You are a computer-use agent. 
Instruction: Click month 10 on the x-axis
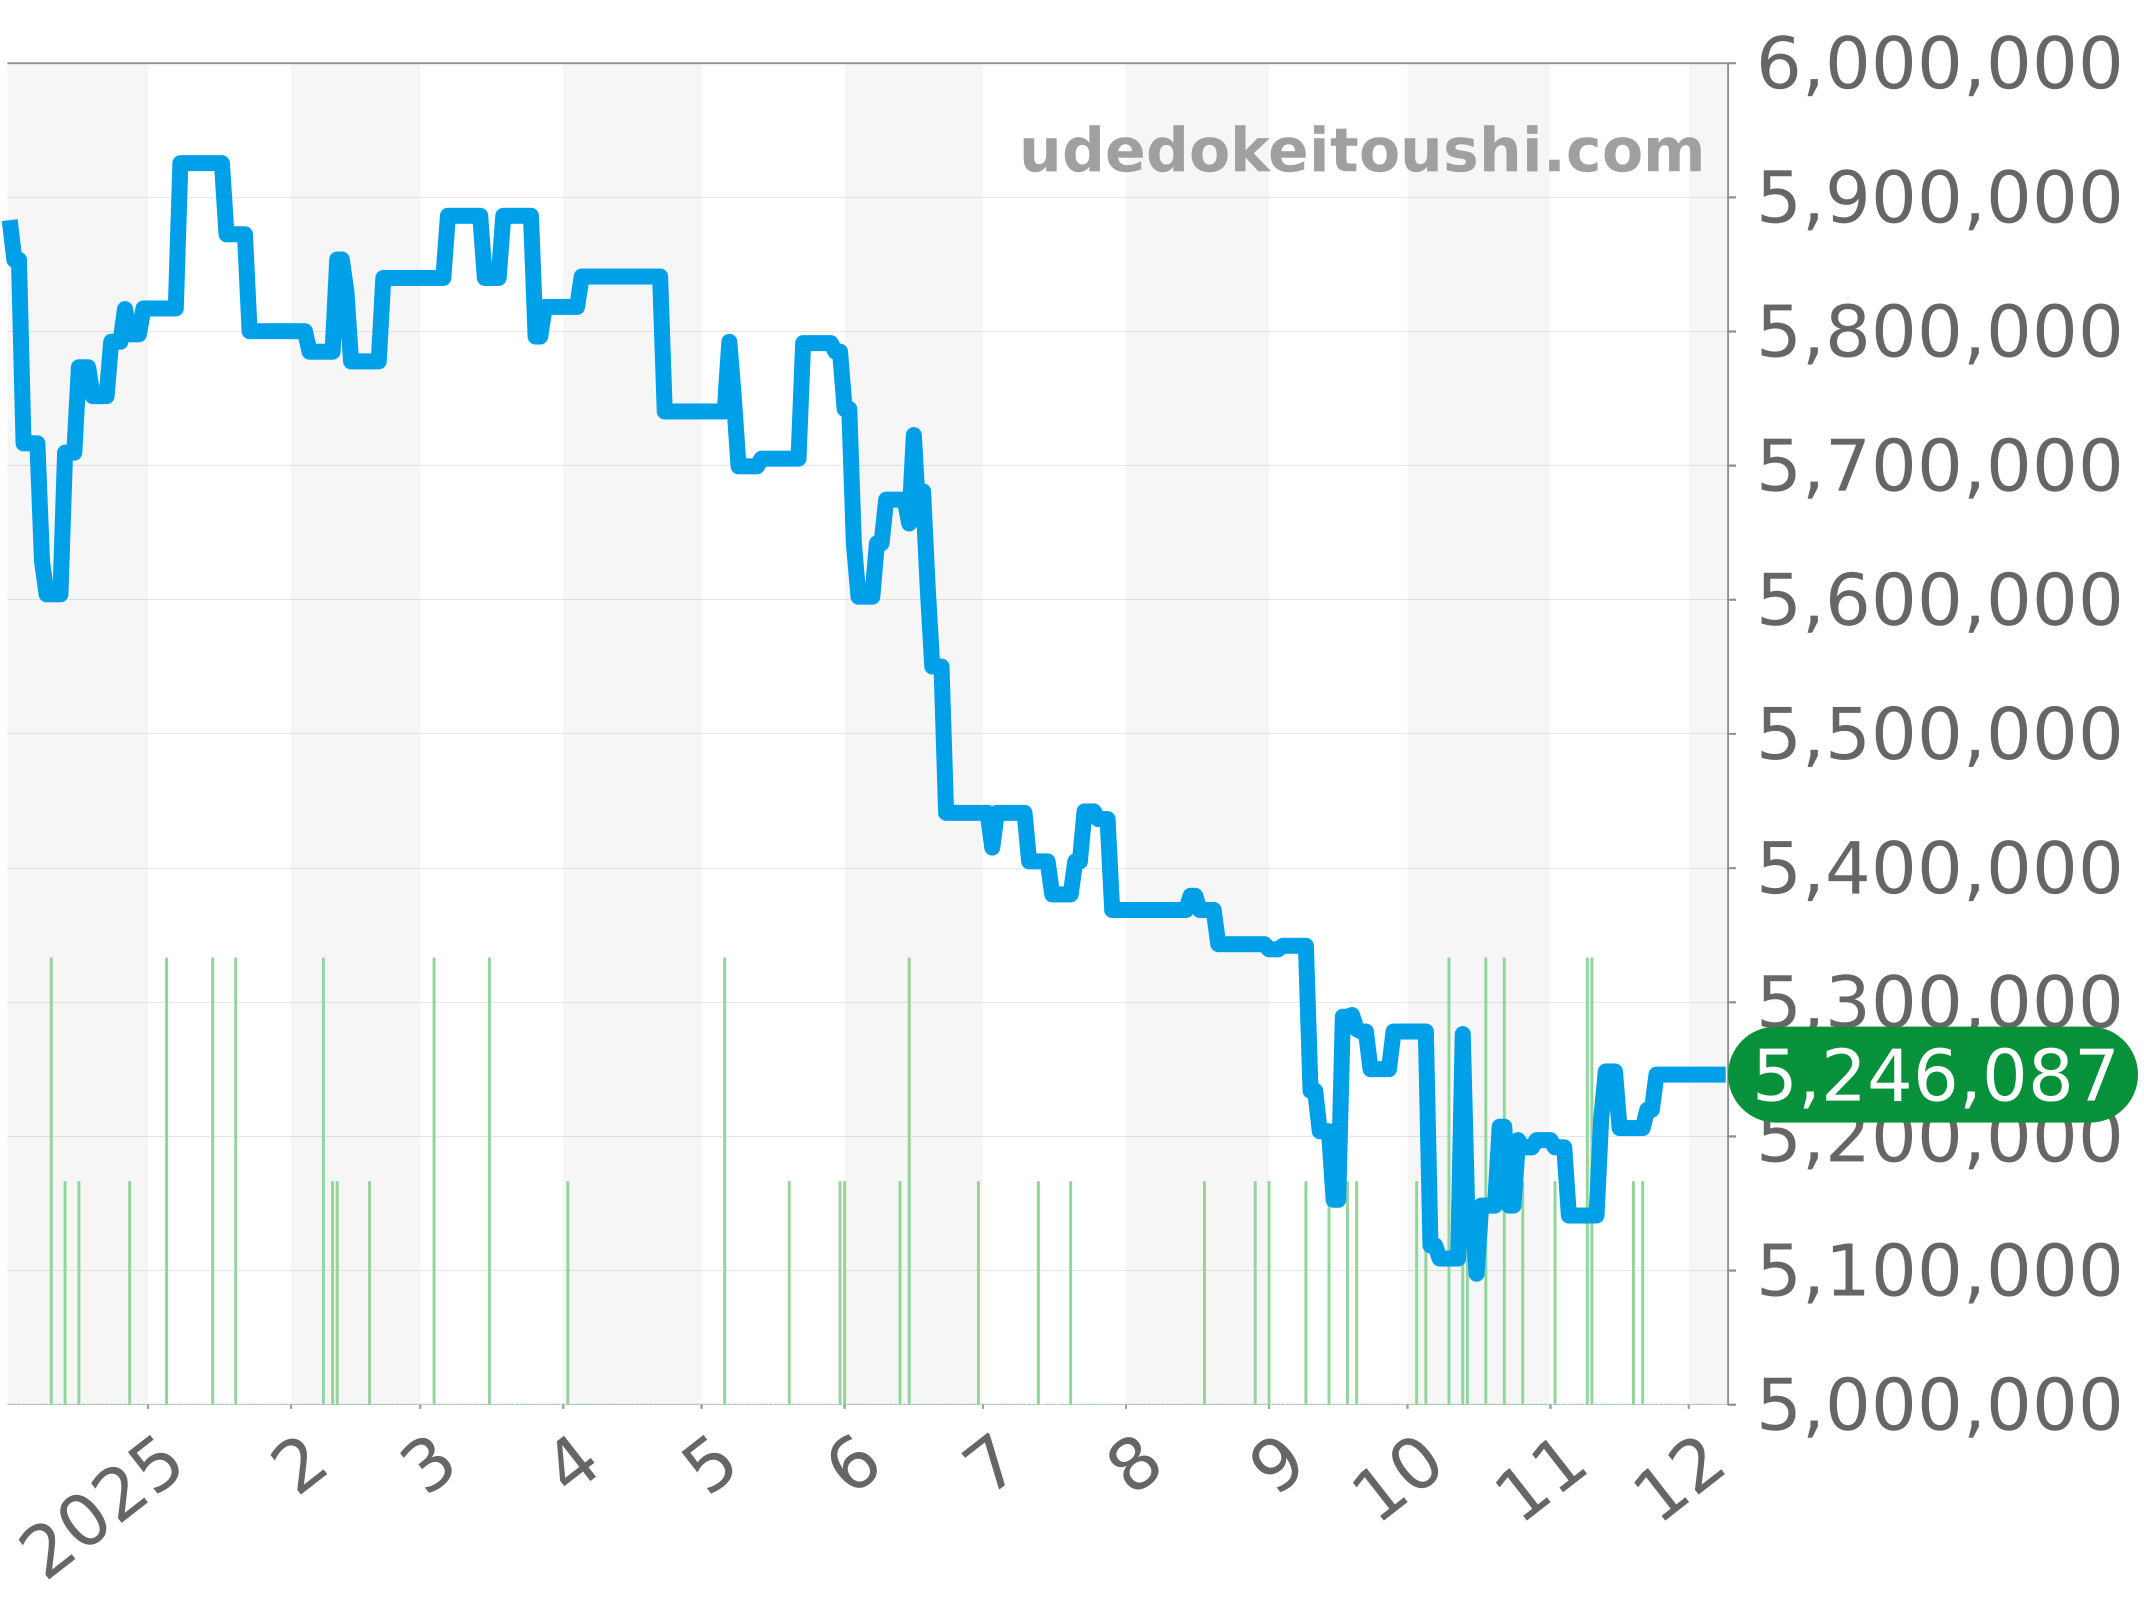pyautogui.click(x=1398, y=1480)
